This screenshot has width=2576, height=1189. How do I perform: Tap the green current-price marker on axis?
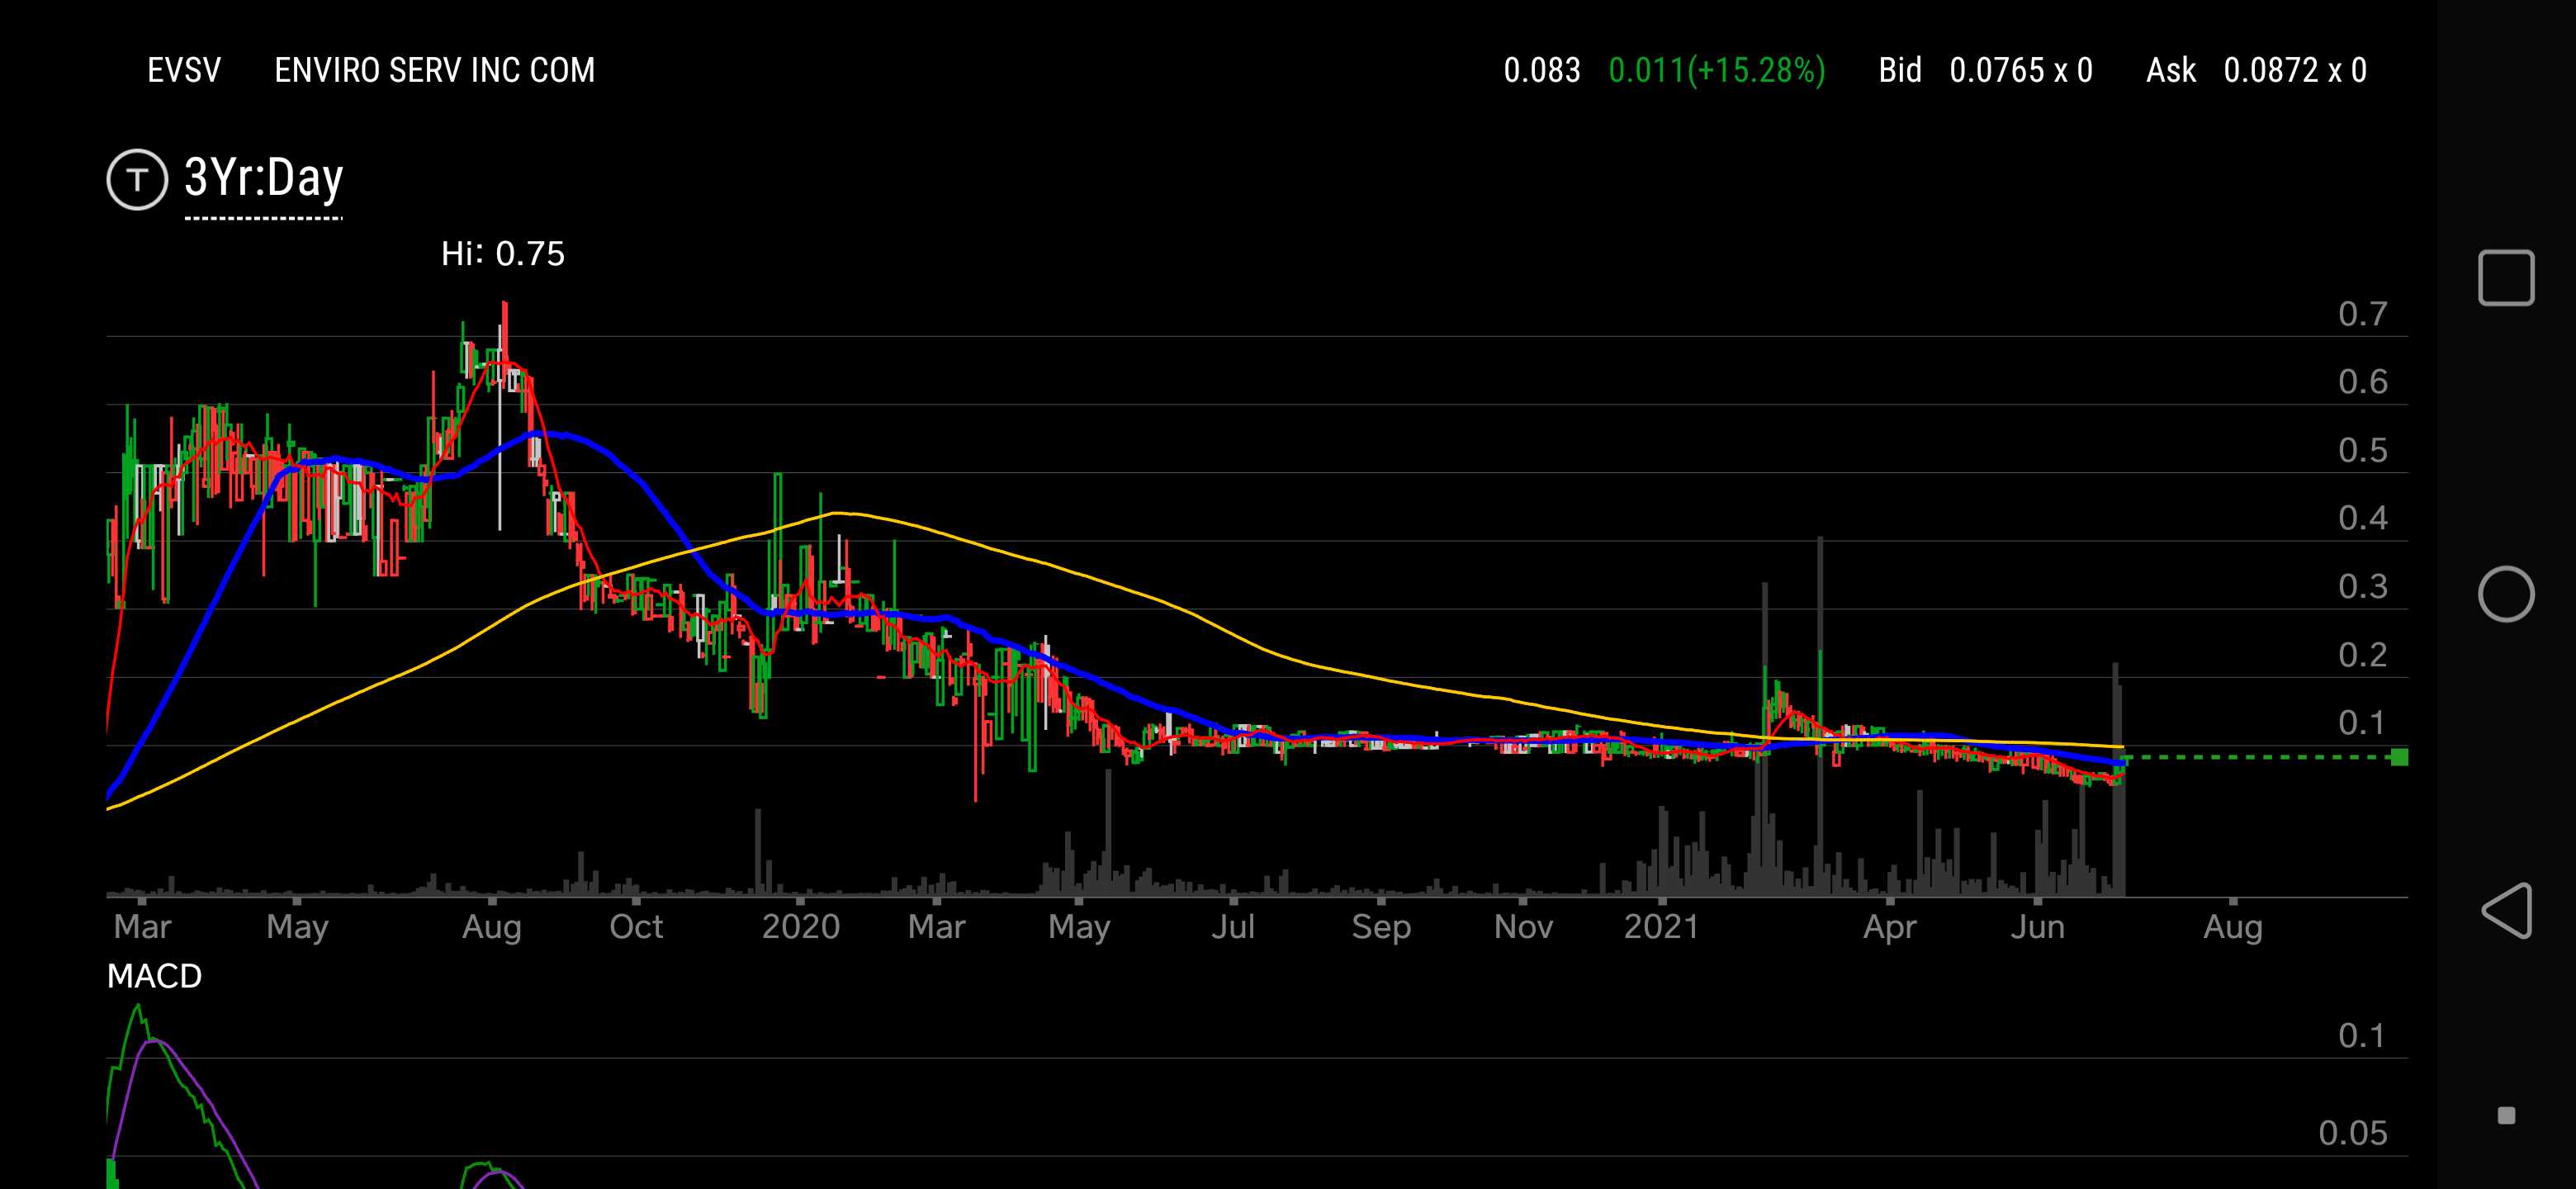[x=2399, y=757]
